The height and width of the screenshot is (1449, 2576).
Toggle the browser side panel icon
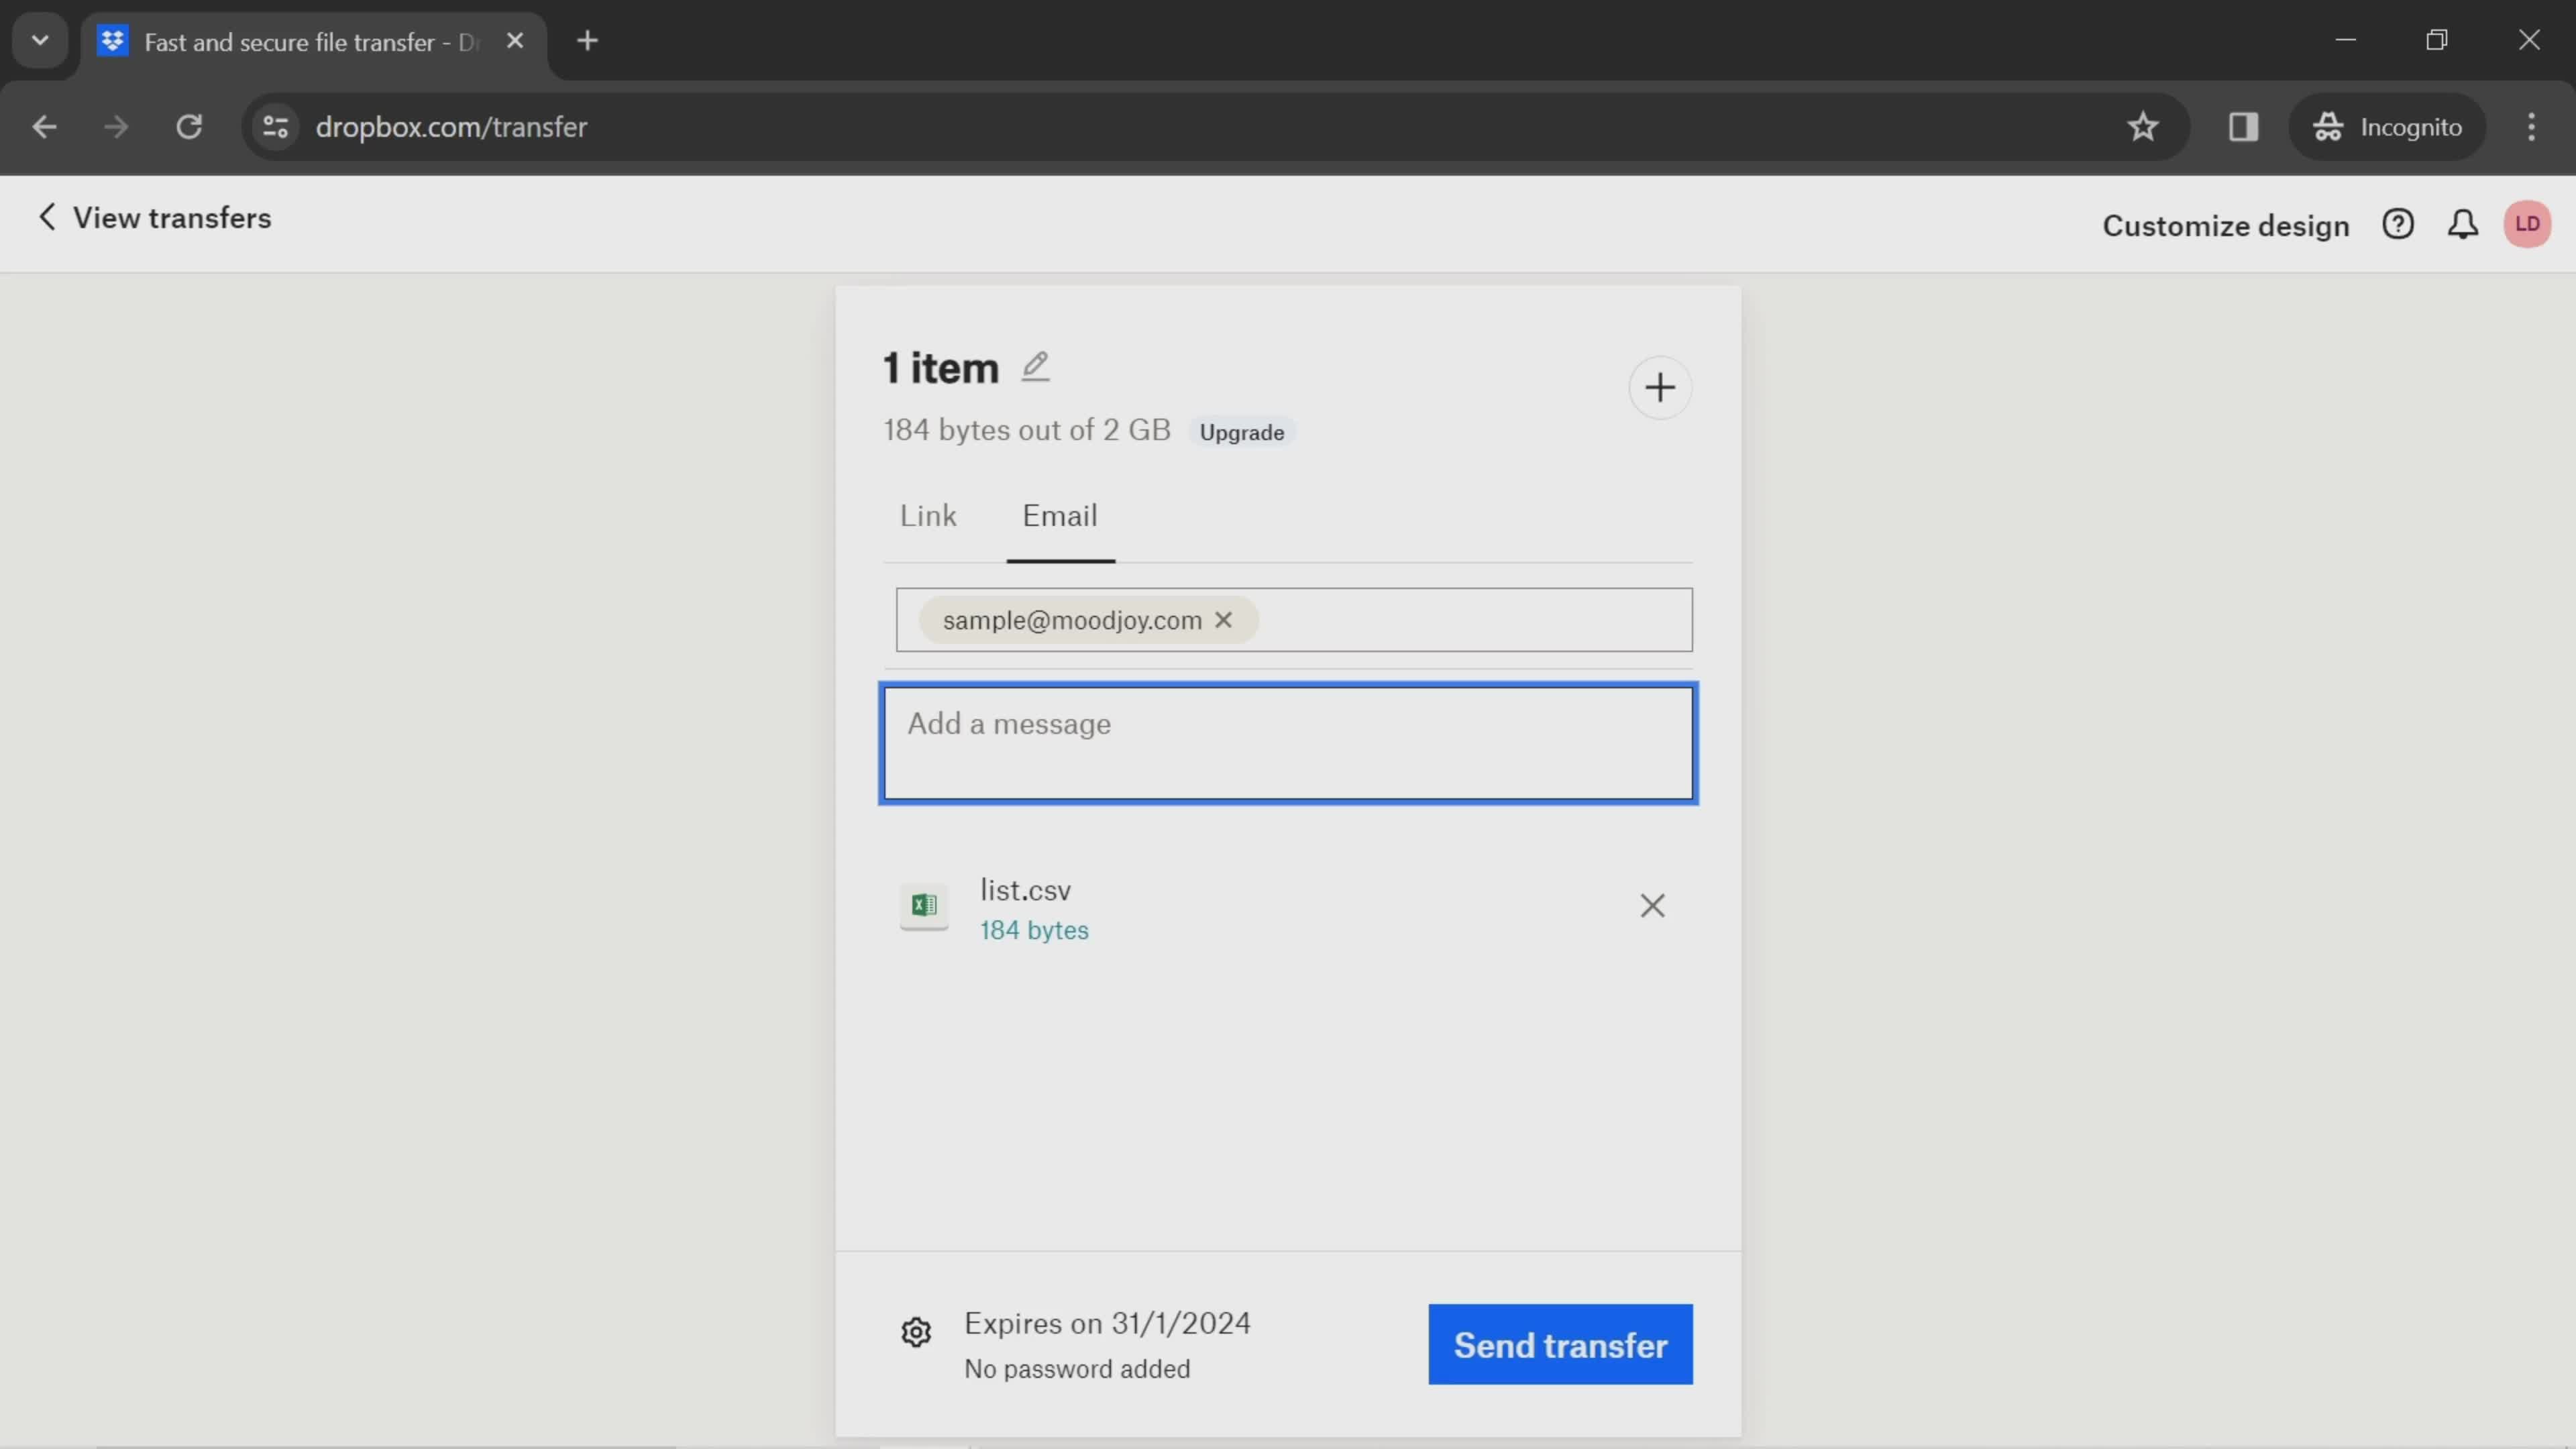point(2243,127)
